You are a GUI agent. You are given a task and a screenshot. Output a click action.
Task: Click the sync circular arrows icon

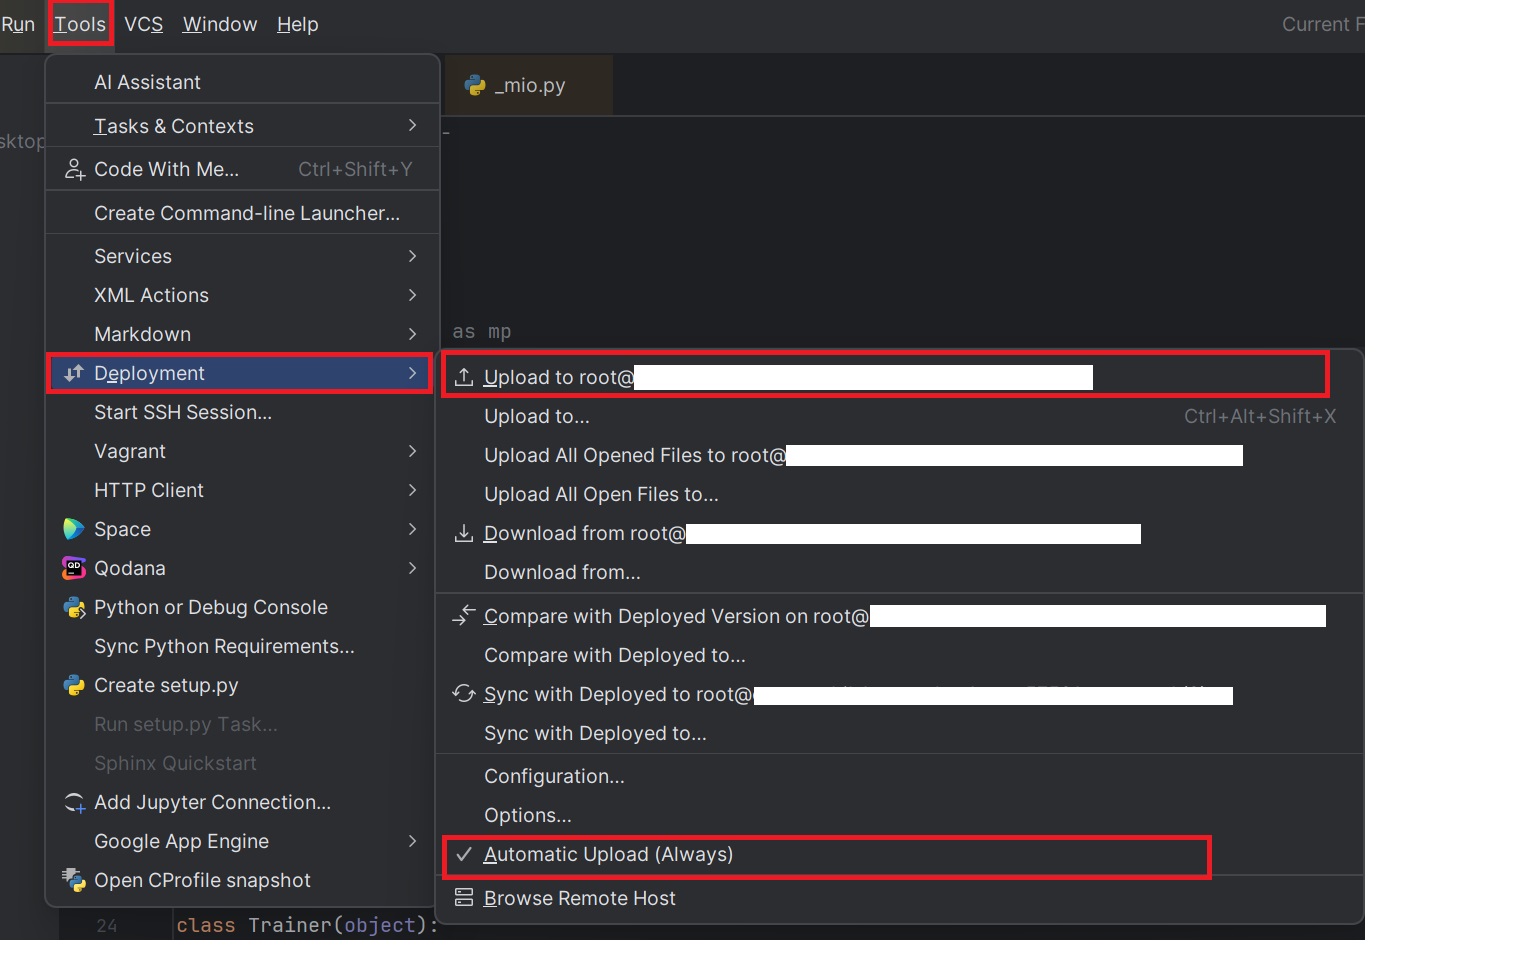pos(464,694)
